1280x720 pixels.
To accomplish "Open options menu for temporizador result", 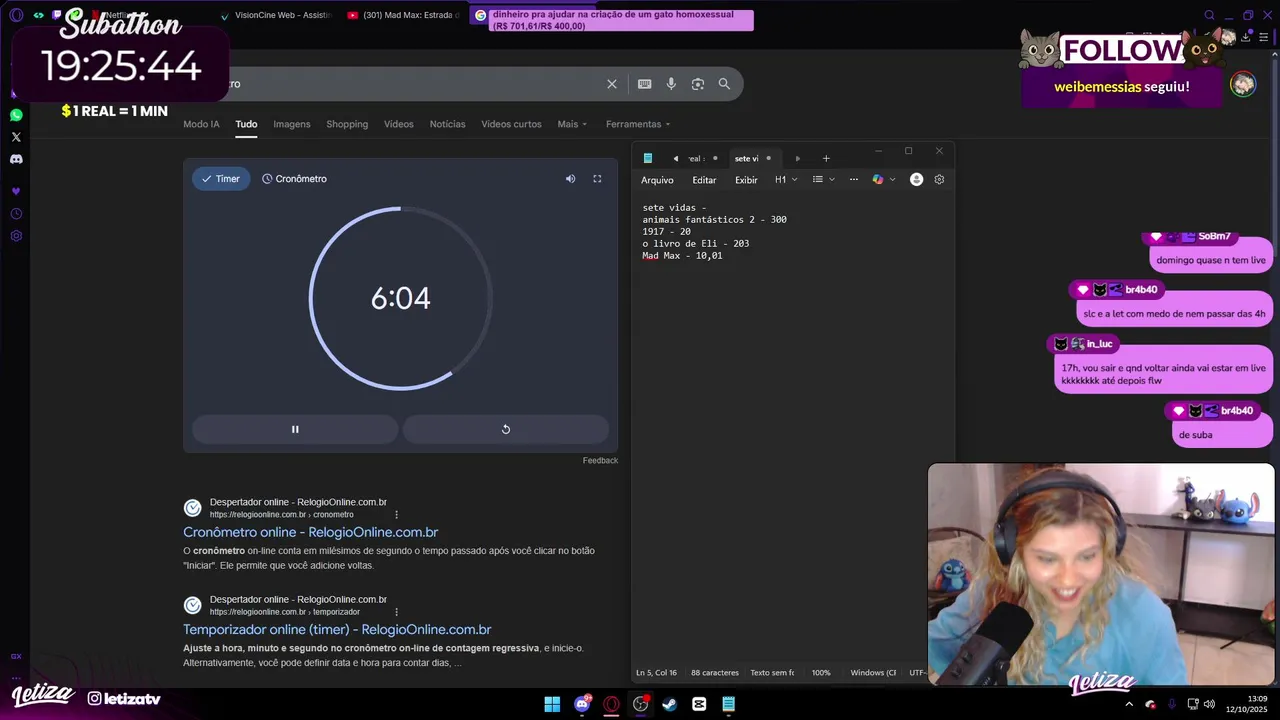I will pos(397,611).
